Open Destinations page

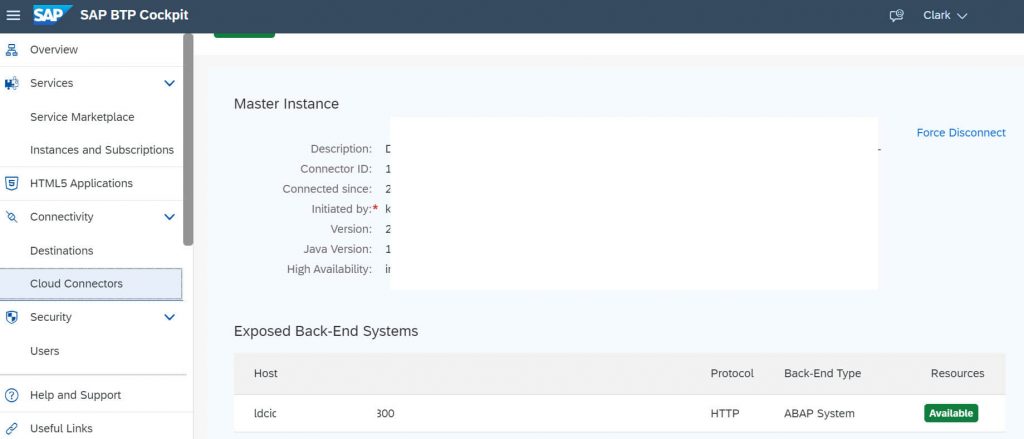point(61,251)
